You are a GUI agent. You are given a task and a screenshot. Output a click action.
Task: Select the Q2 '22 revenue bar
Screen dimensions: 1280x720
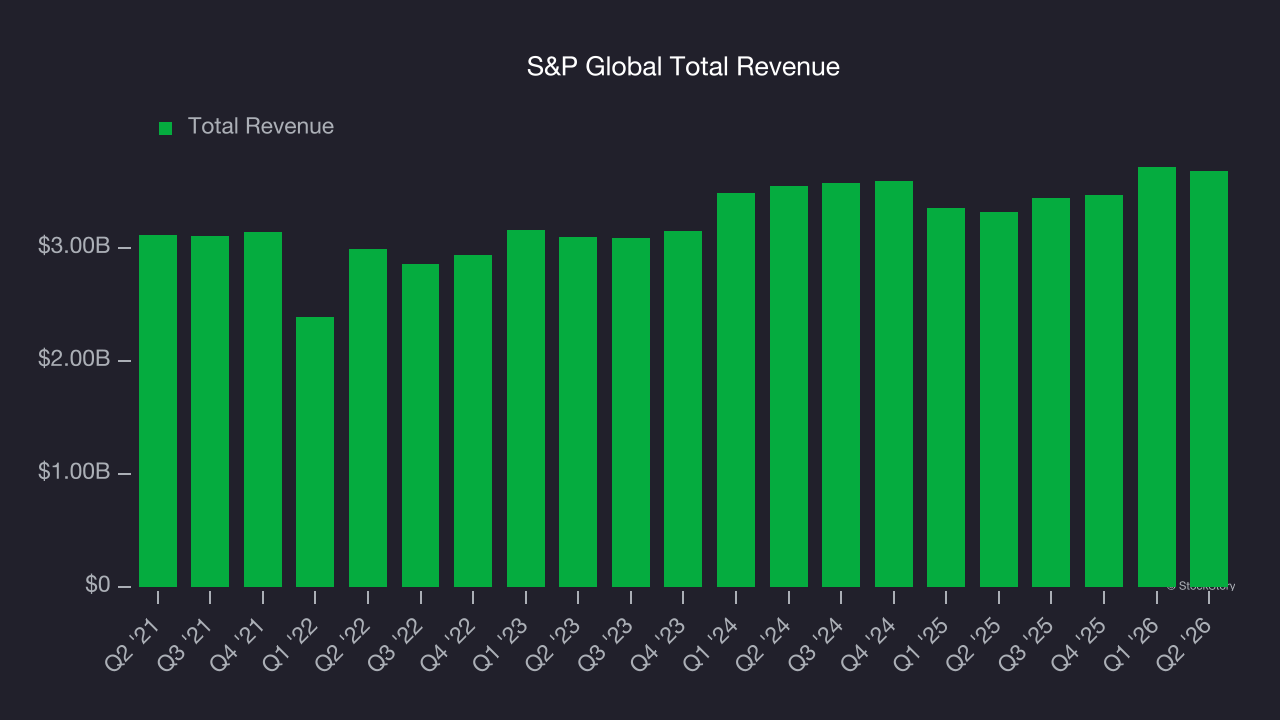368,418
